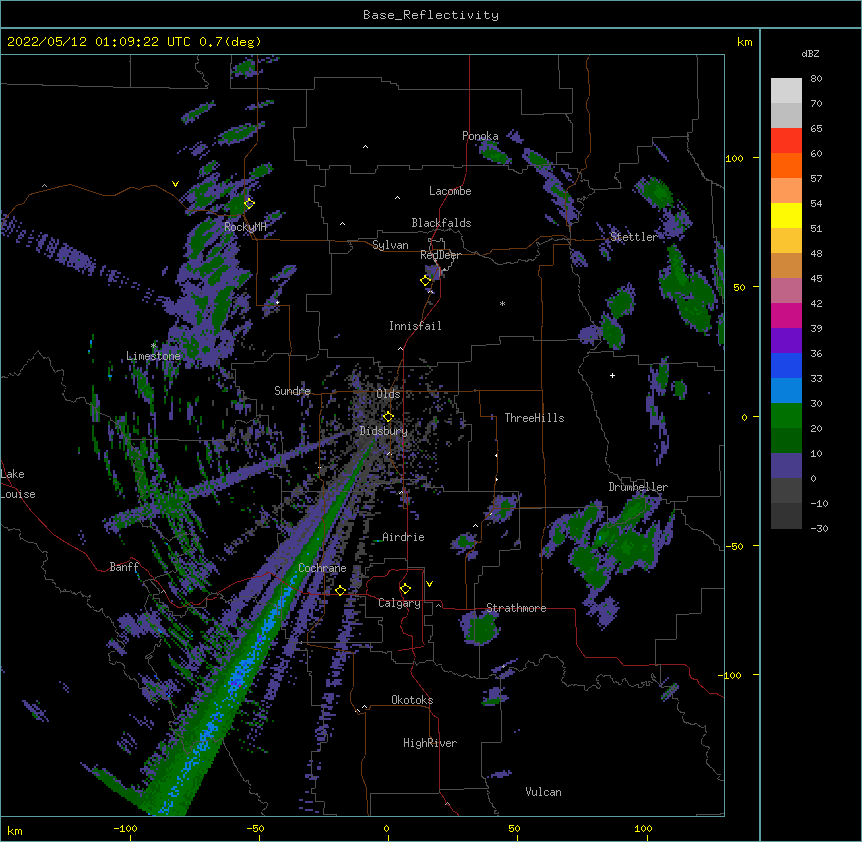Click the Olds town label
Screen dimensions: 862x842
[x=388, y=394]
